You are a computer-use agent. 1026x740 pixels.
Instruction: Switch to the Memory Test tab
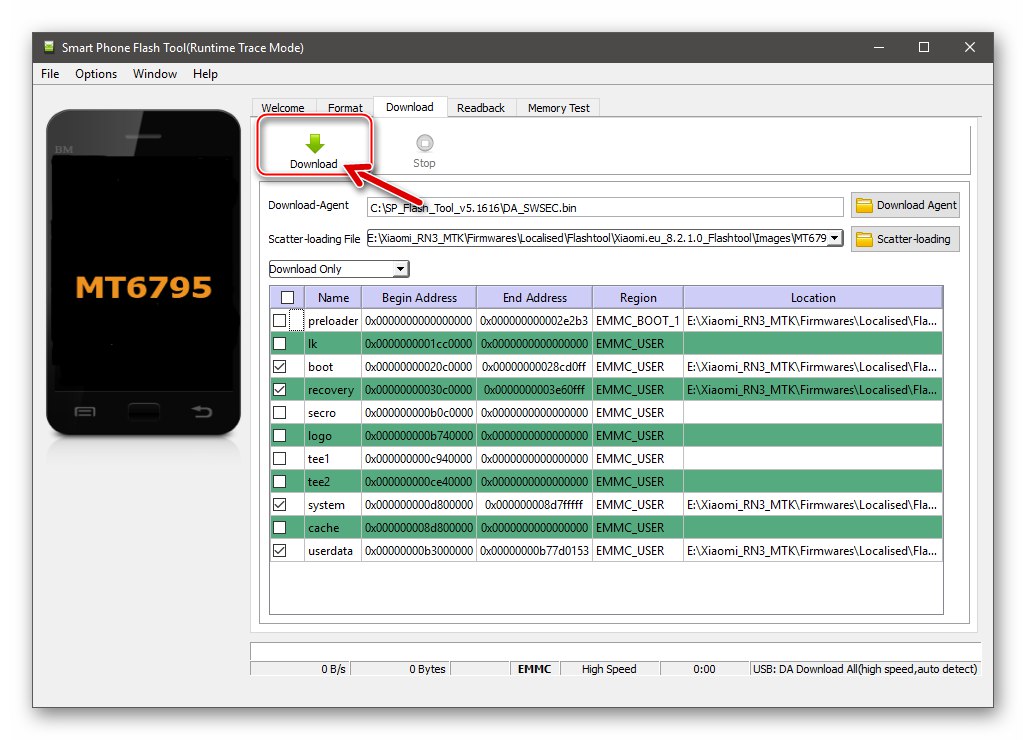(x=559, y=108)
